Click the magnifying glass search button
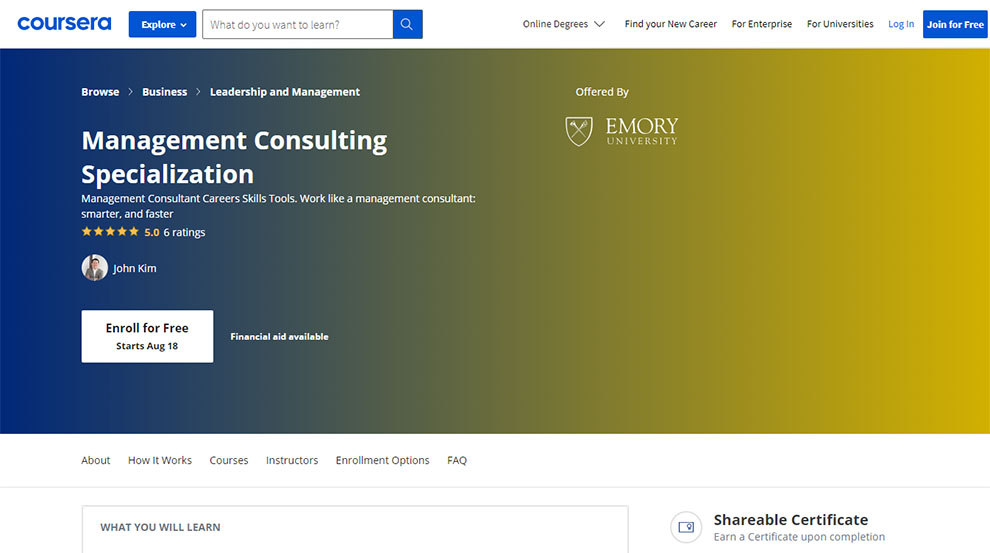Screen dimensions: 990x553 click(x=407, y=24)
